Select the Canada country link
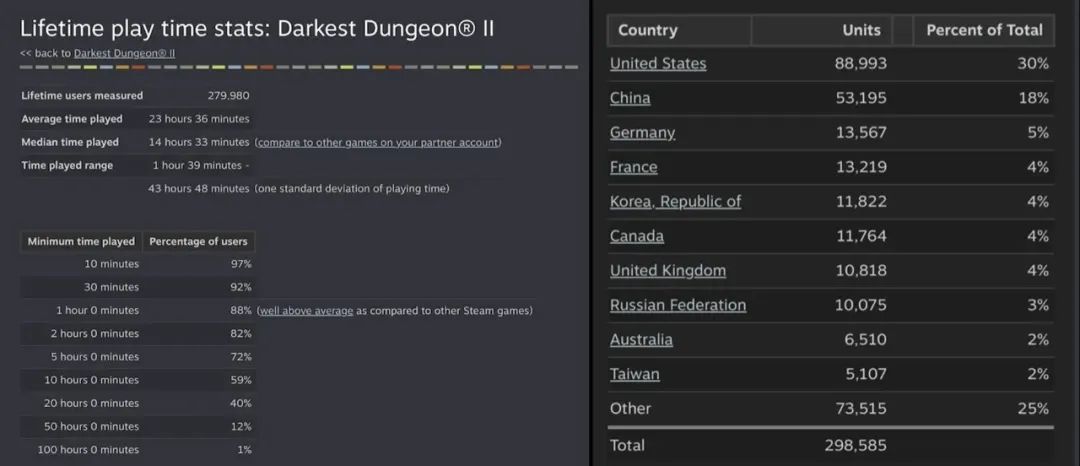The width and height of the screenshot is (1080, 466). (637, 236)
